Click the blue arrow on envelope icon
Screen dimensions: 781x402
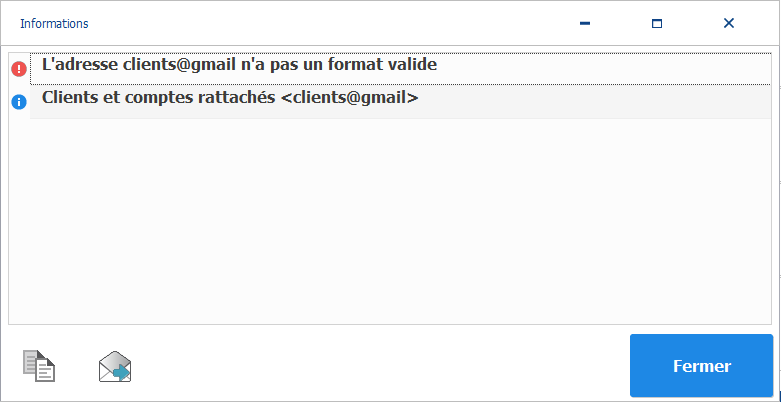pos(122,372)
